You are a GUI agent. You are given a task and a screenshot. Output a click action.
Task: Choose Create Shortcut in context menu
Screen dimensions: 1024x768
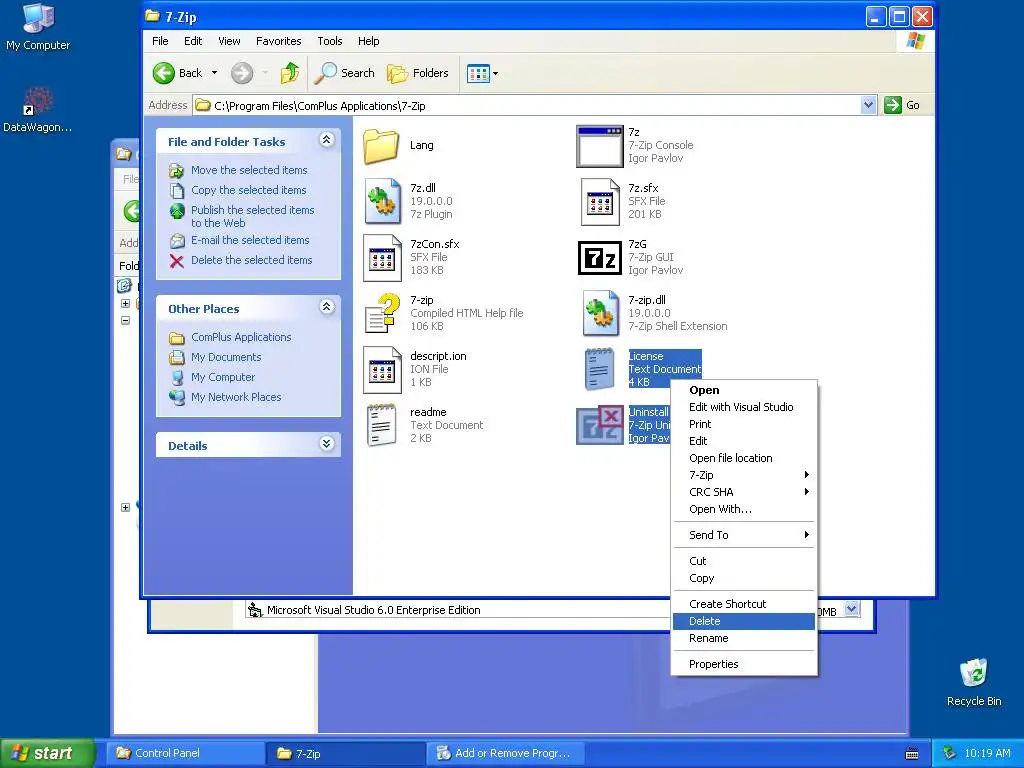click(x=744, y=604)
